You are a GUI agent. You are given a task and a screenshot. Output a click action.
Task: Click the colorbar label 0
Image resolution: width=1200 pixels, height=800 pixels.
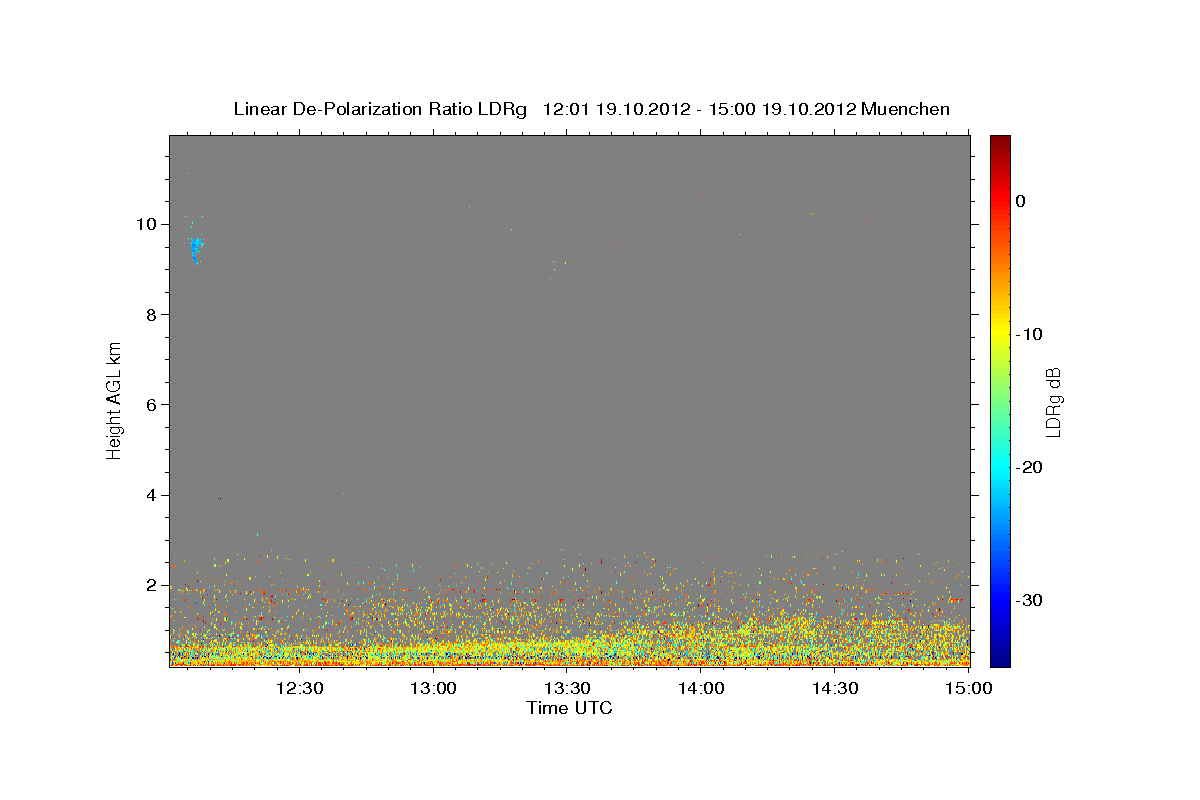(x=1021, y=201)
